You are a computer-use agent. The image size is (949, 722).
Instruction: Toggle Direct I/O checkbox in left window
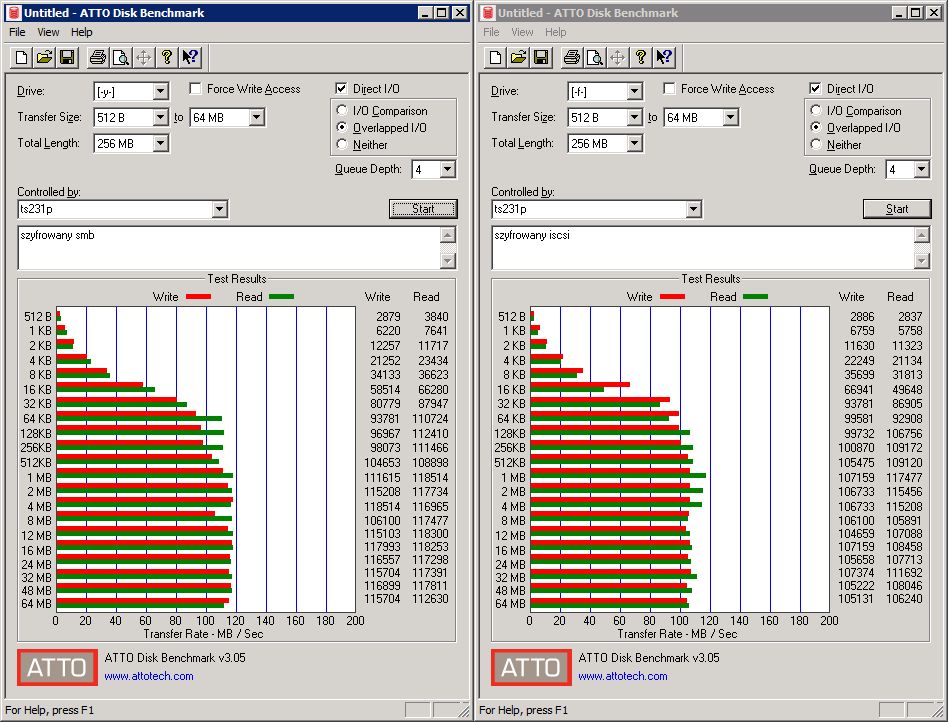tap(341, 88)
